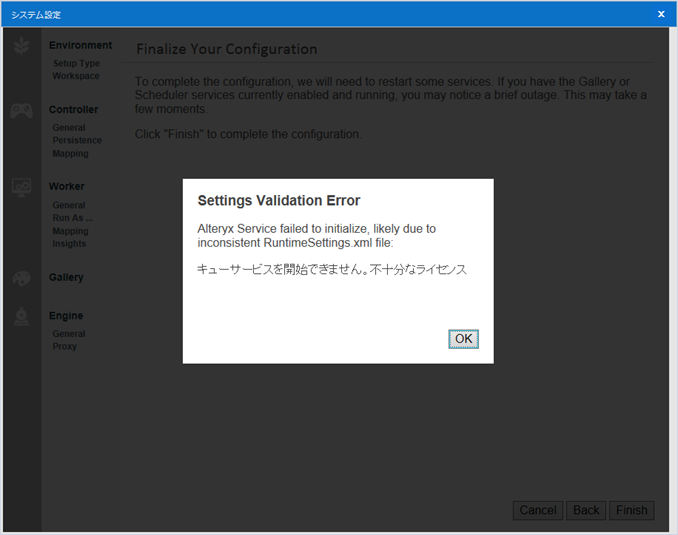
Task: Close the システム設定 window
Action: [x=661, y=14]
